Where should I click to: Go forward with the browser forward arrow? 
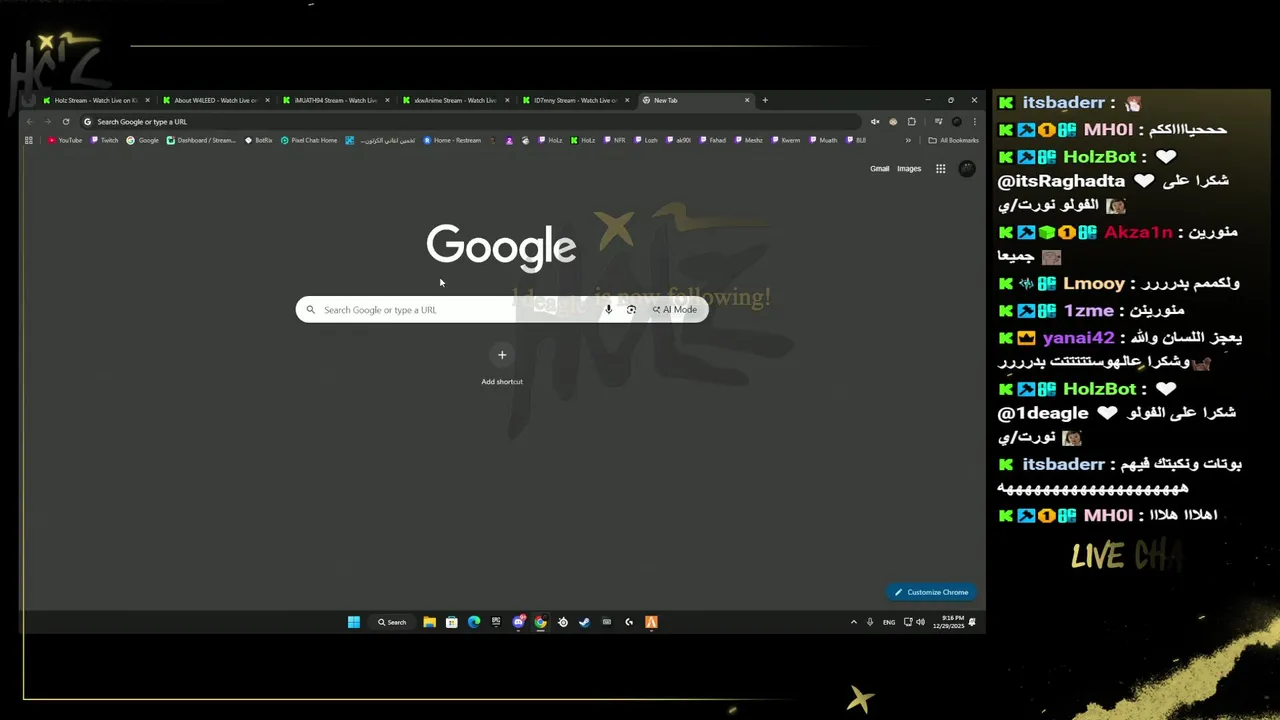point(47,122)
